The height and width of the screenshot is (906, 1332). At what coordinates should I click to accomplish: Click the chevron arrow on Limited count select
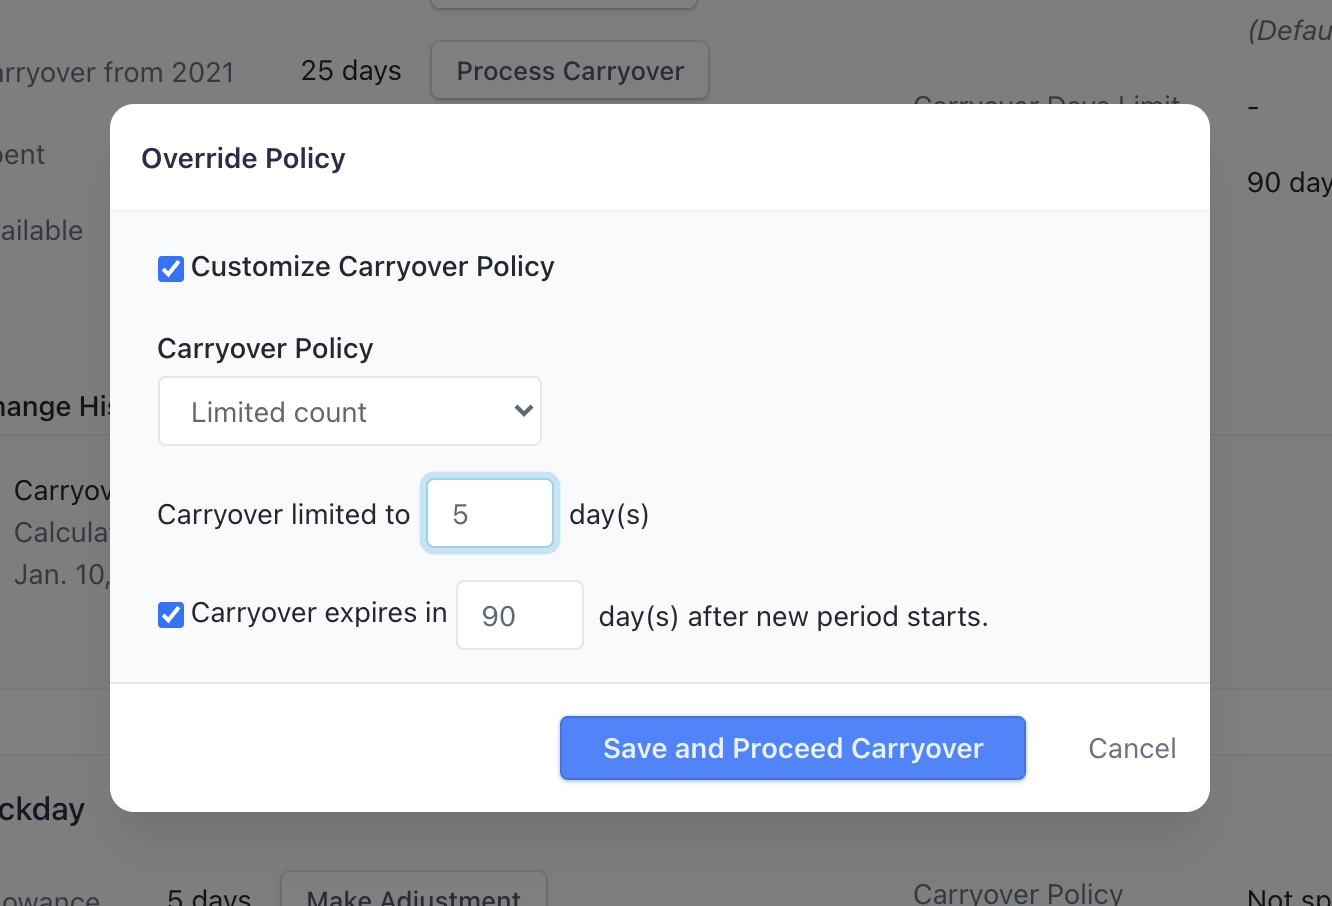[523, 411]
